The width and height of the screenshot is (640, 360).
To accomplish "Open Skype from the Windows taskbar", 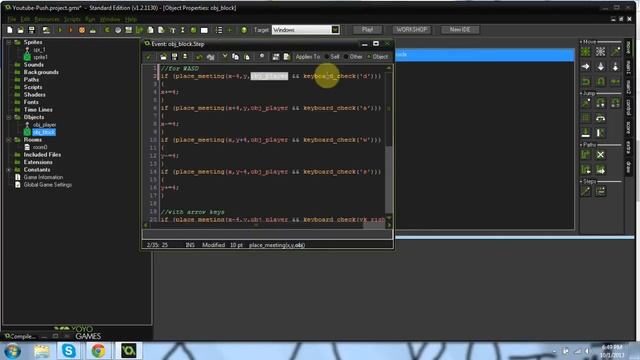I will click(x=69, y=351).
